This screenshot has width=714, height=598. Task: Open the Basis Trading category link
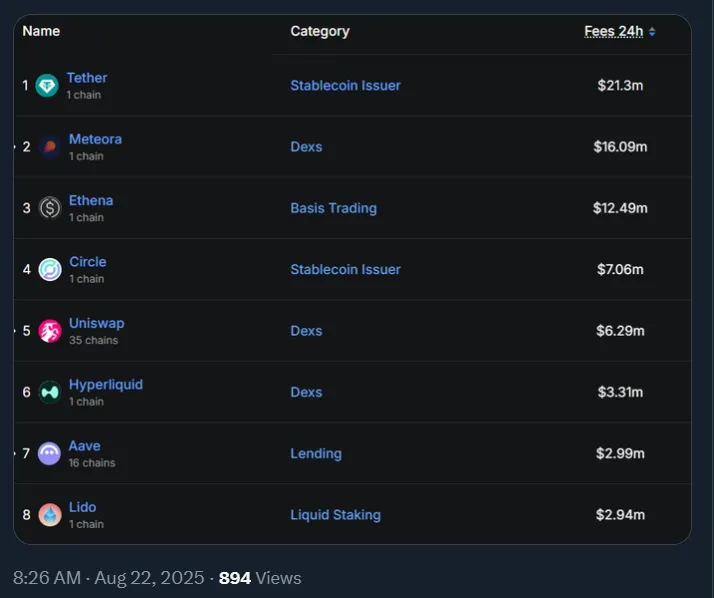[333, 208]
